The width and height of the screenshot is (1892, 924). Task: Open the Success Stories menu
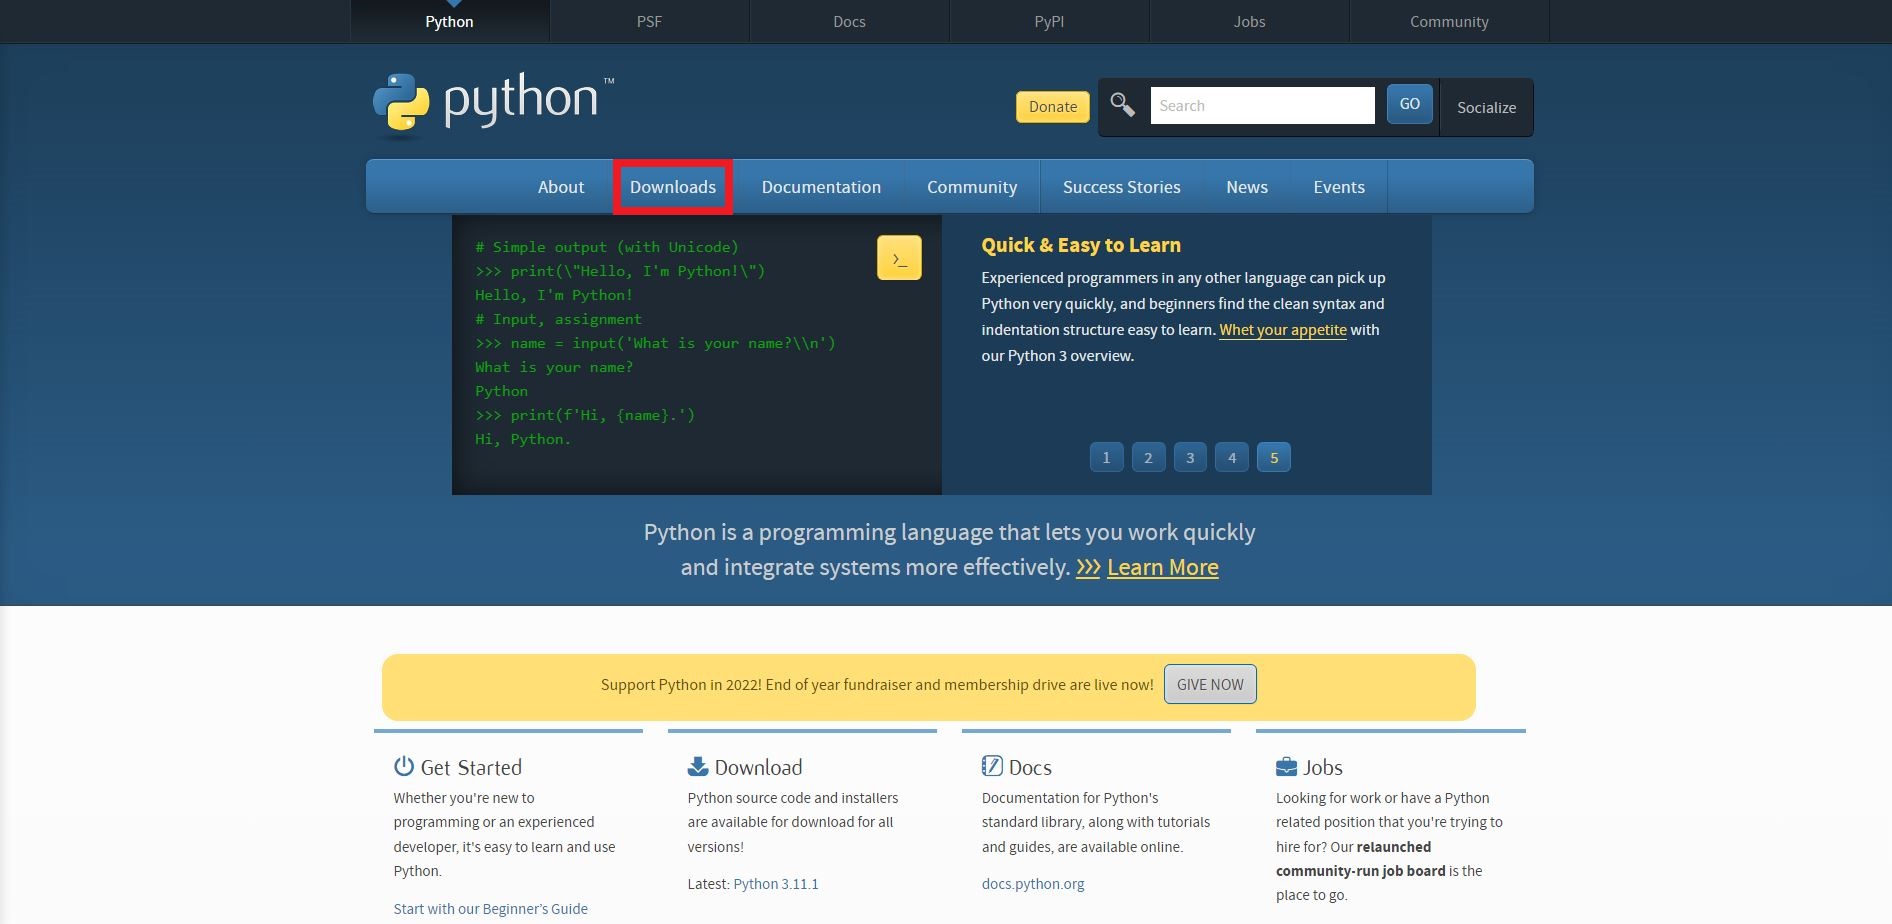(x=1121, y=187)
